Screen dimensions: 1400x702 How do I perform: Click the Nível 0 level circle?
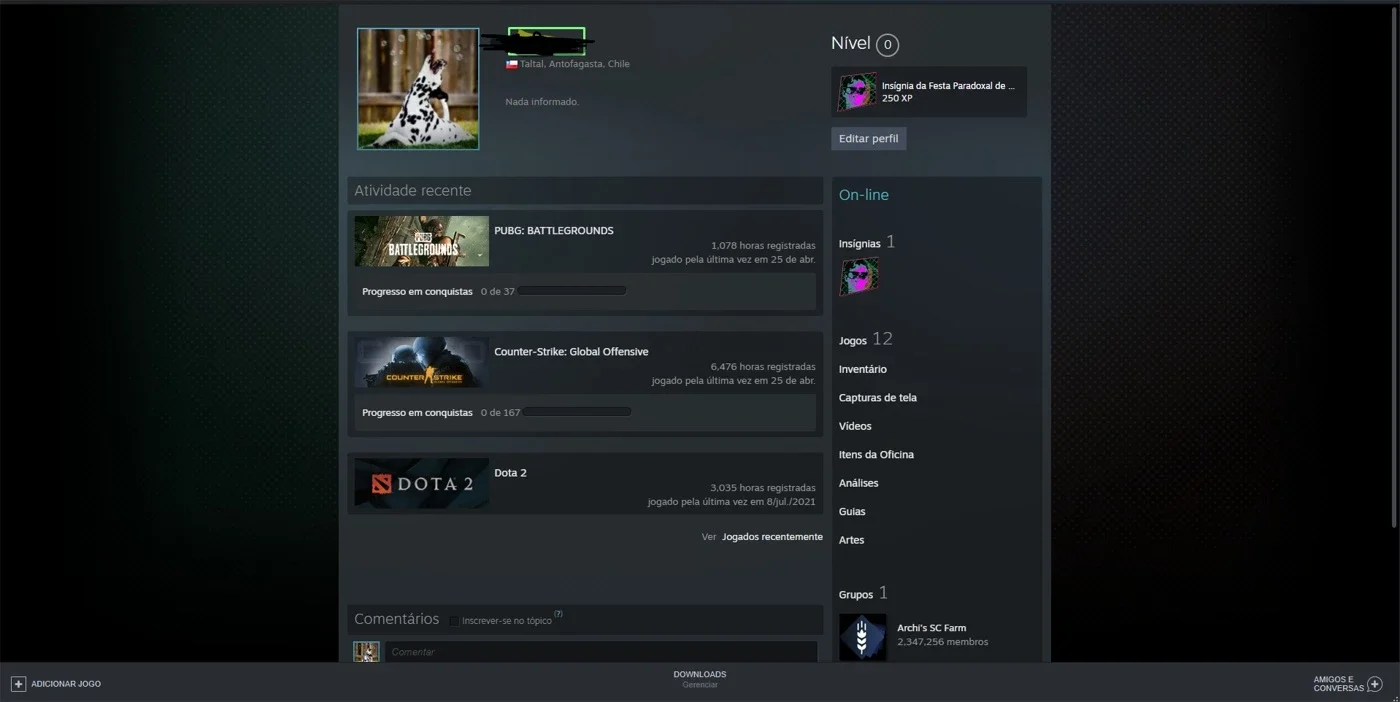(x=887, y=45)
